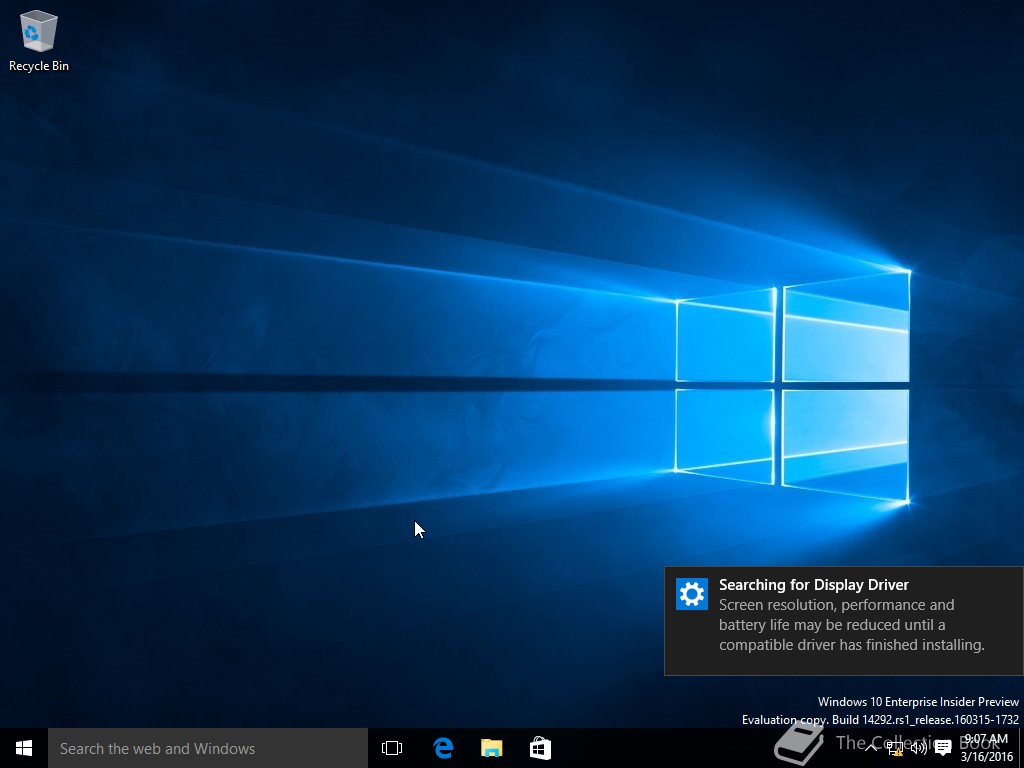Click the Searching for Display Driver title
Screen dimensions: 1024x768
(814, 584)
